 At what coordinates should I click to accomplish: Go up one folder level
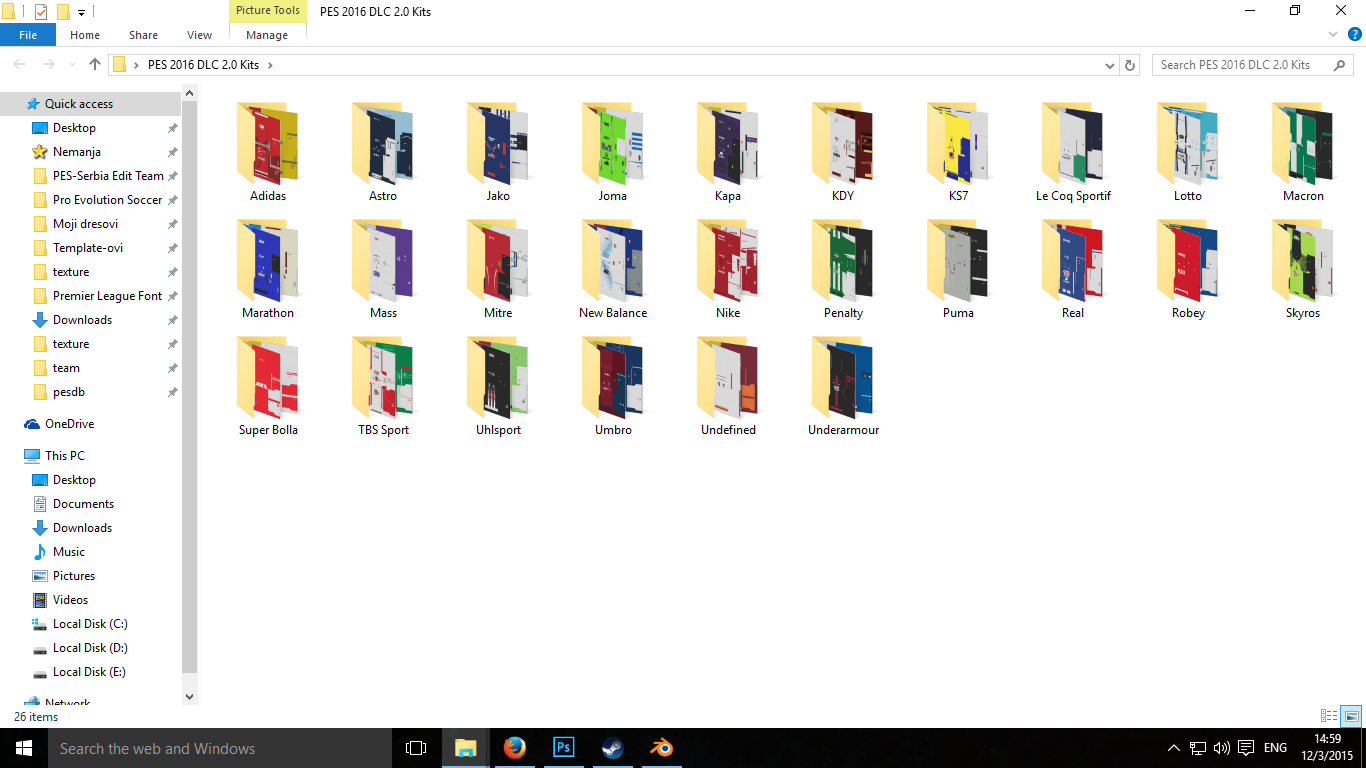coord(95,64)
